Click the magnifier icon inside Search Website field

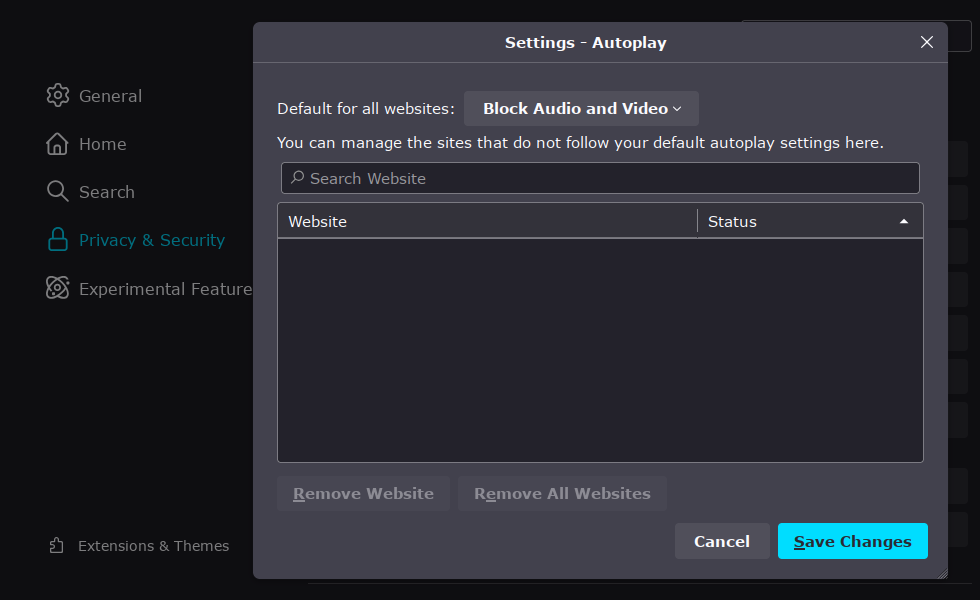pos(297,178)
